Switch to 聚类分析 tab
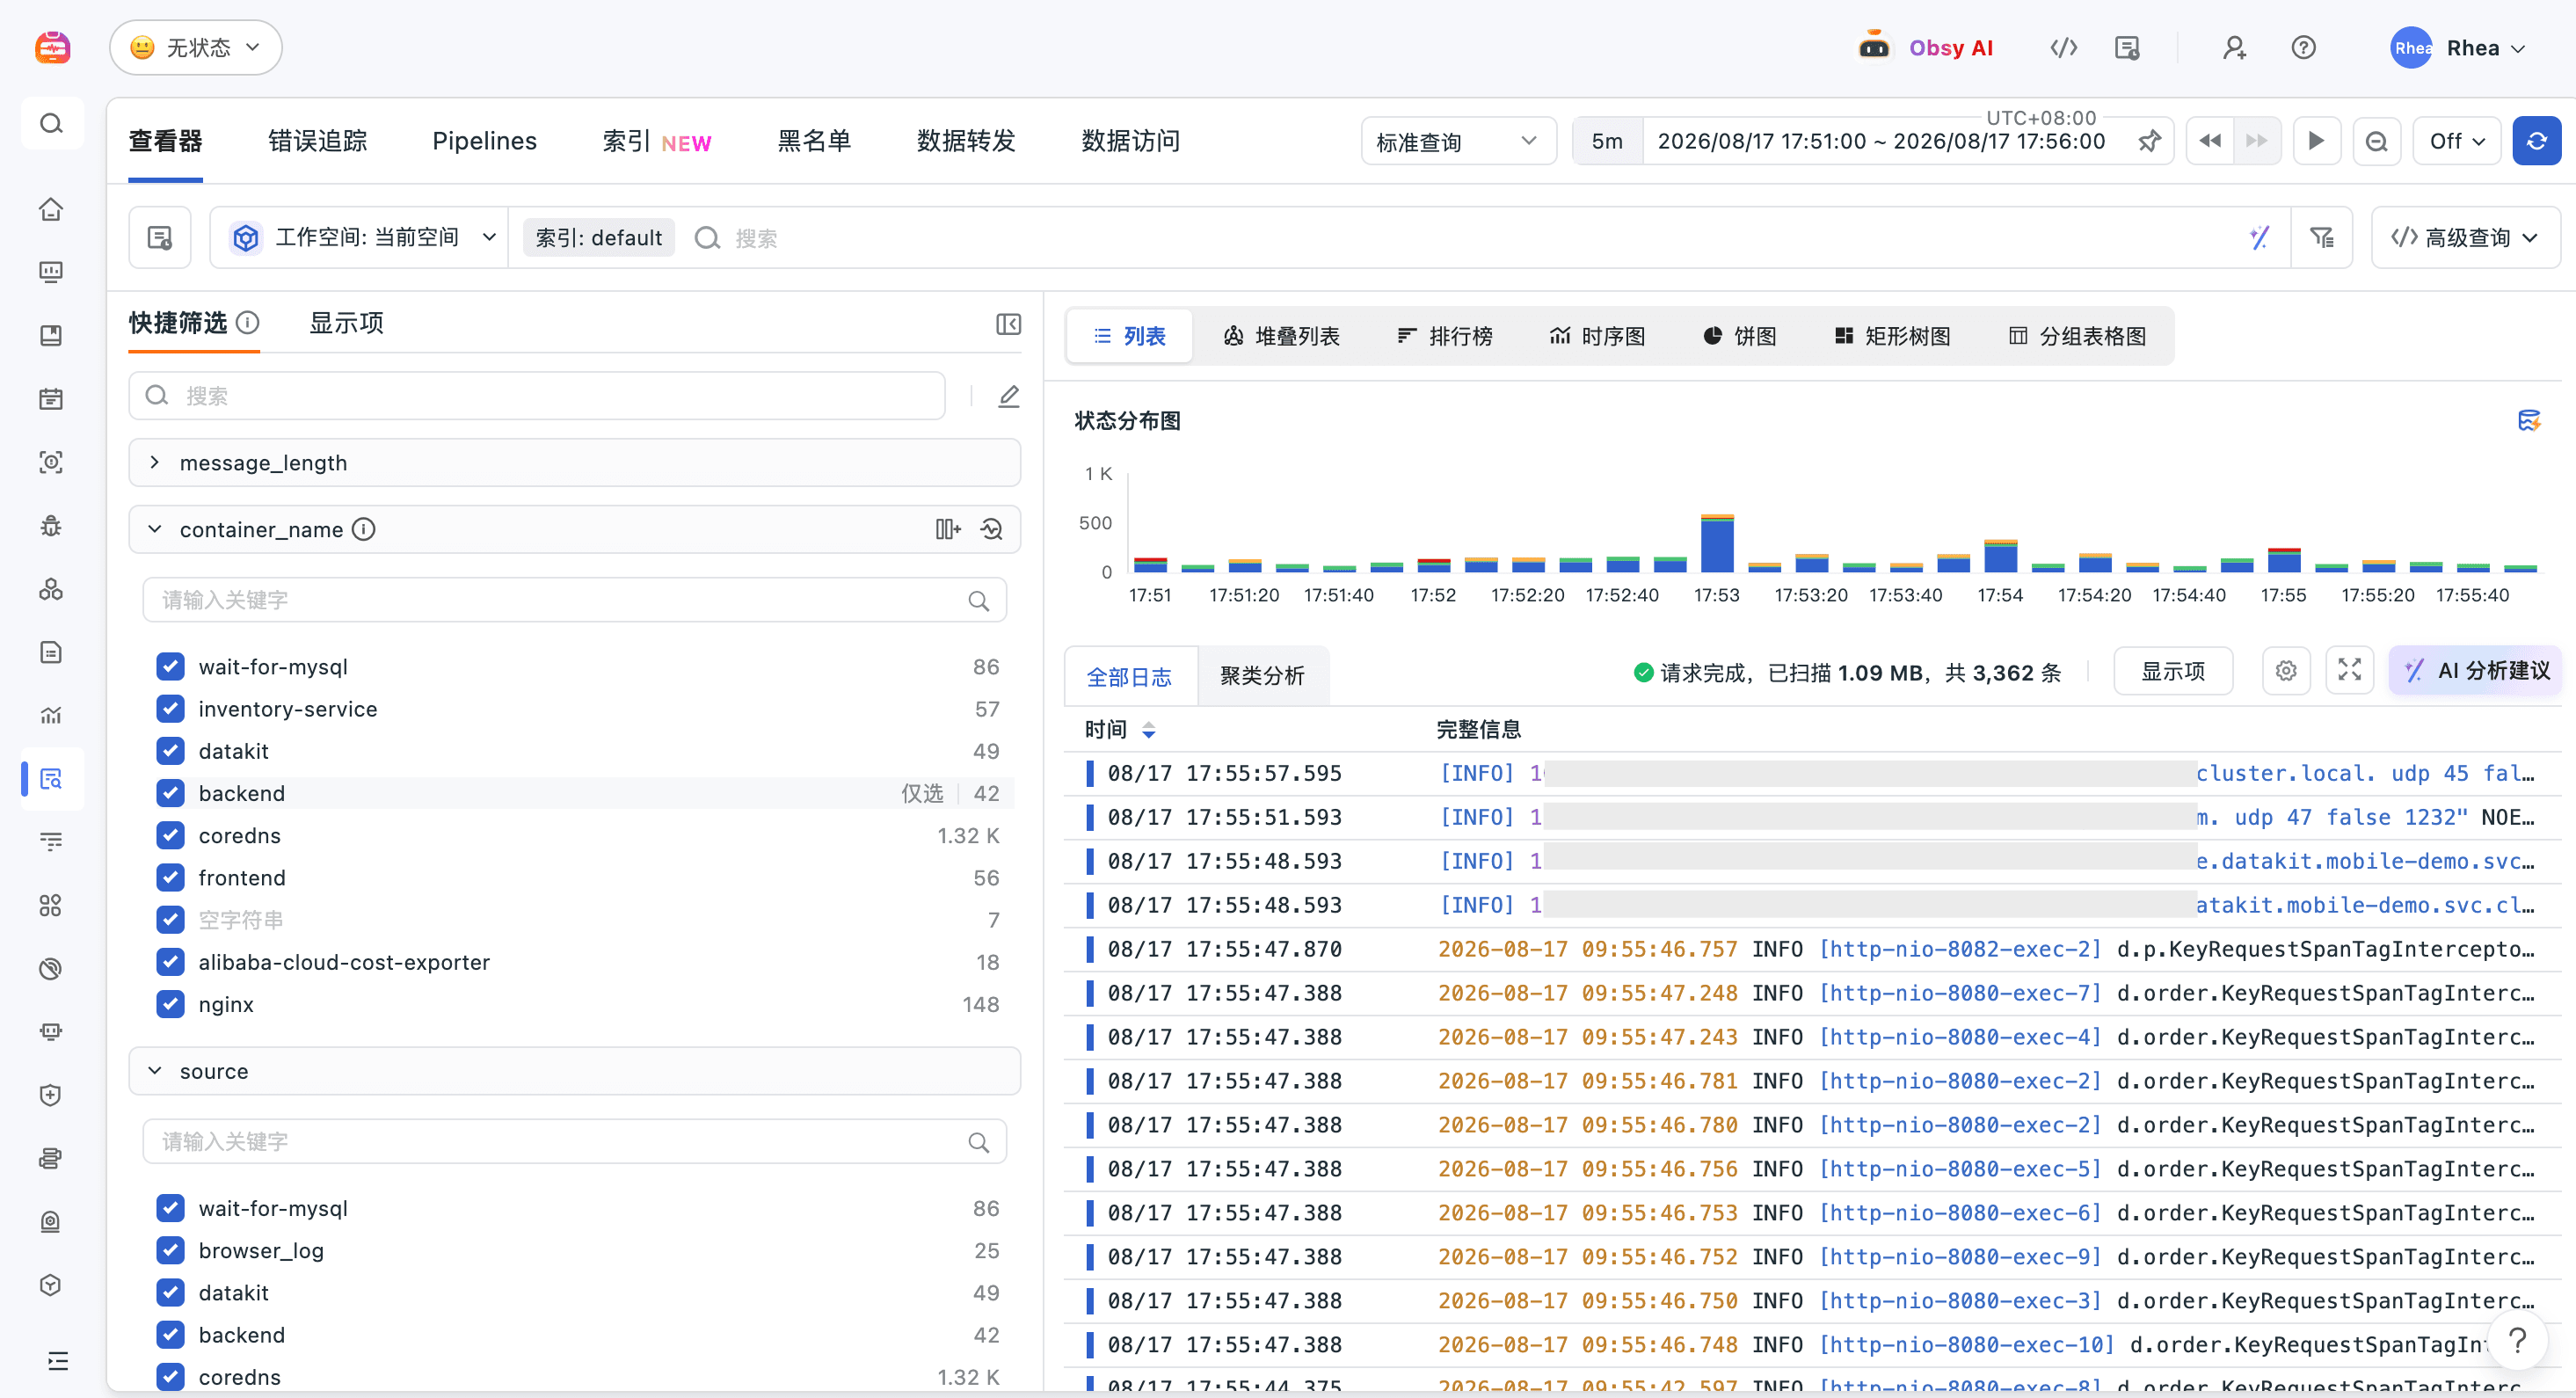Viewport: 2576px width, 1398px height. pos(1262,676)
